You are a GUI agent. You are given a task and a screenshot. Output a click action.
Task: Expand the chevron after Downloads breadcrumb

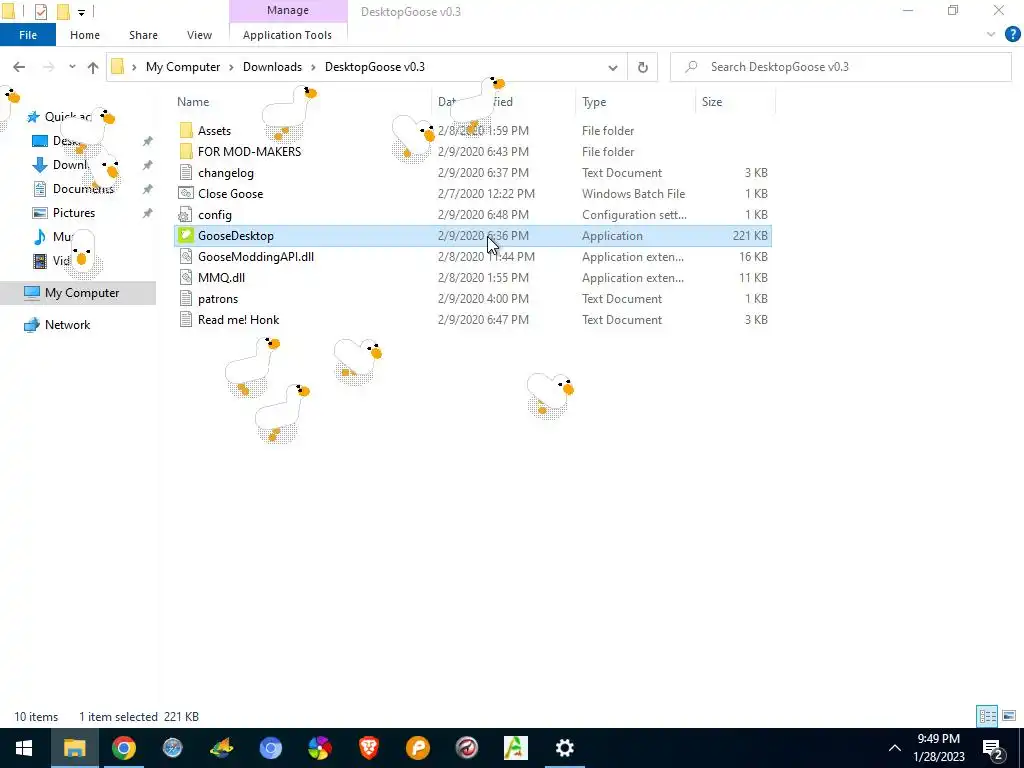click(313, 67)
